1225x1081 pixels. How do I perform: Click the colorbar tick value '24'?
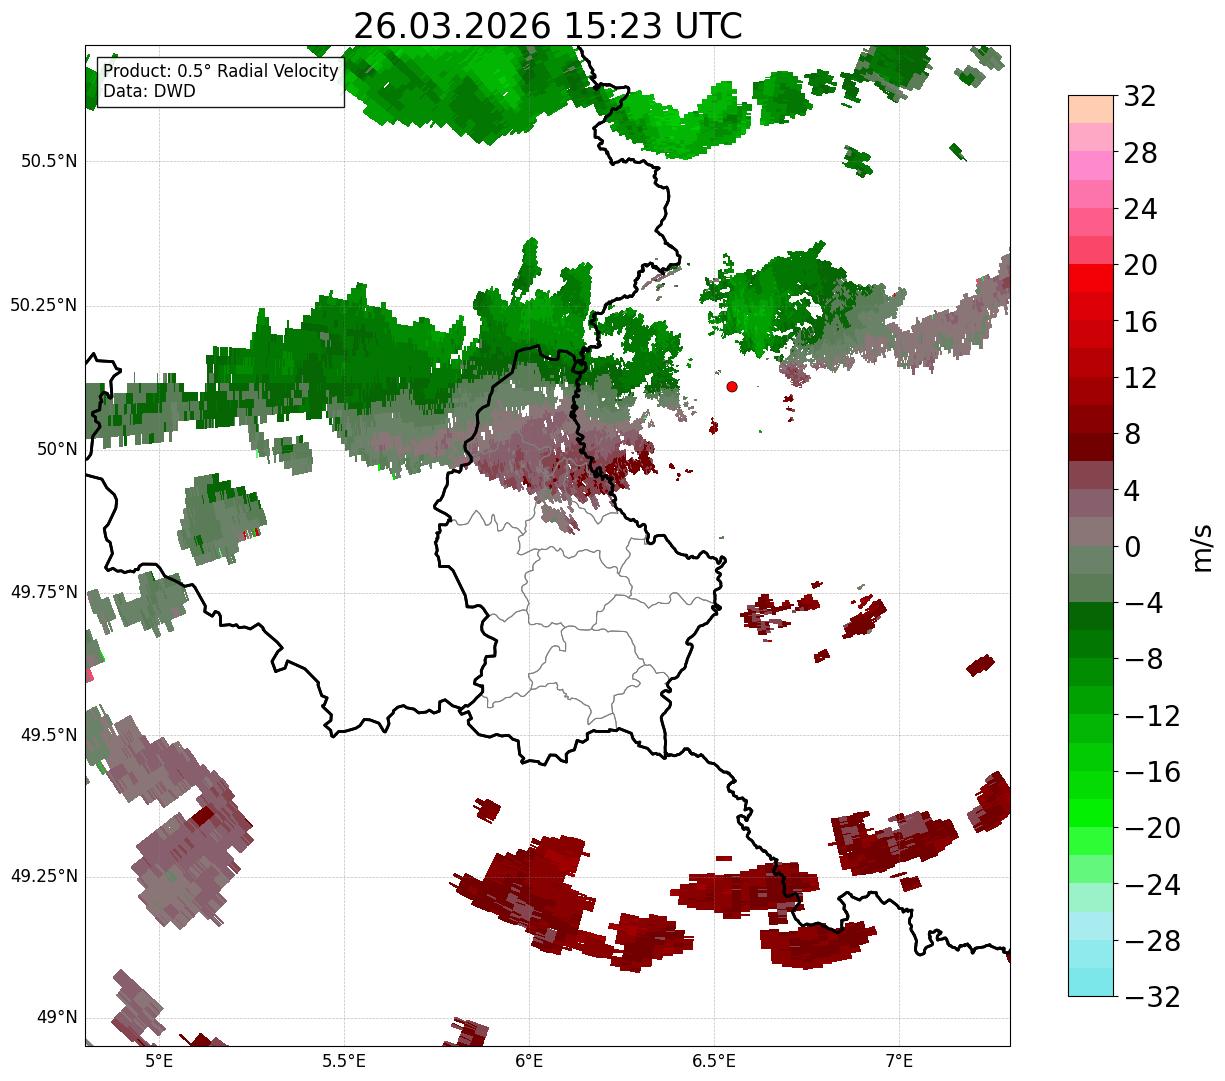point(1140,210)
